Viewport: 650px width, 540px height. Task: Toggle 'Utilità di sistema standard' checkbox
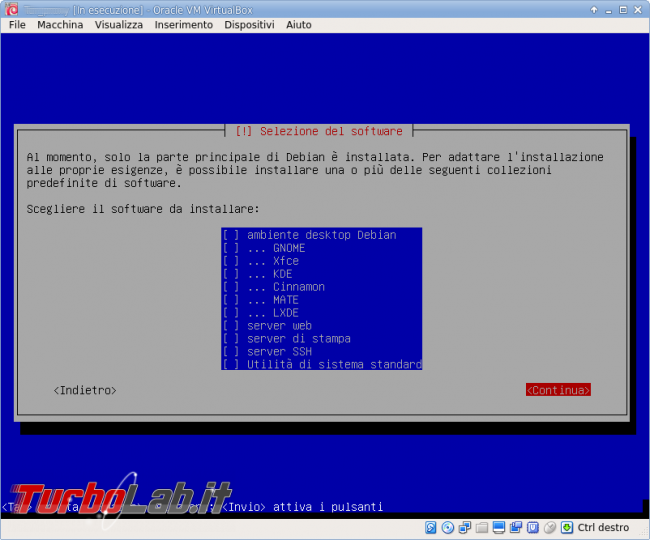(x=231, y=364)
